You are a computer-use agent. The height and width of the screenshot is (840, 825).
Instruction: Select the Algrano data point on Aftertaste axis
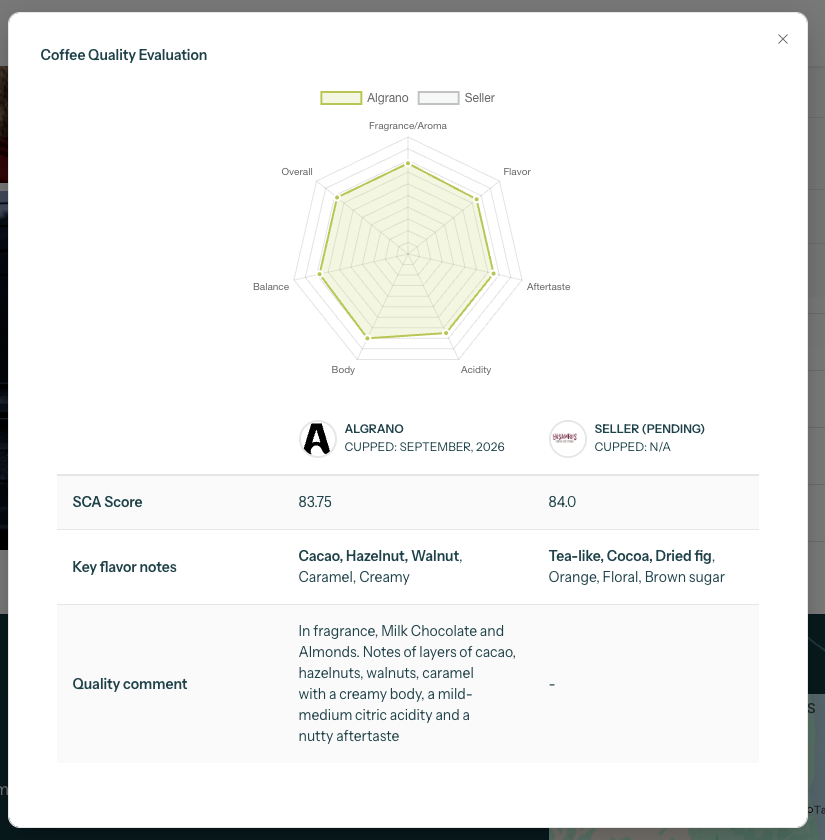(x=494, y=274)
